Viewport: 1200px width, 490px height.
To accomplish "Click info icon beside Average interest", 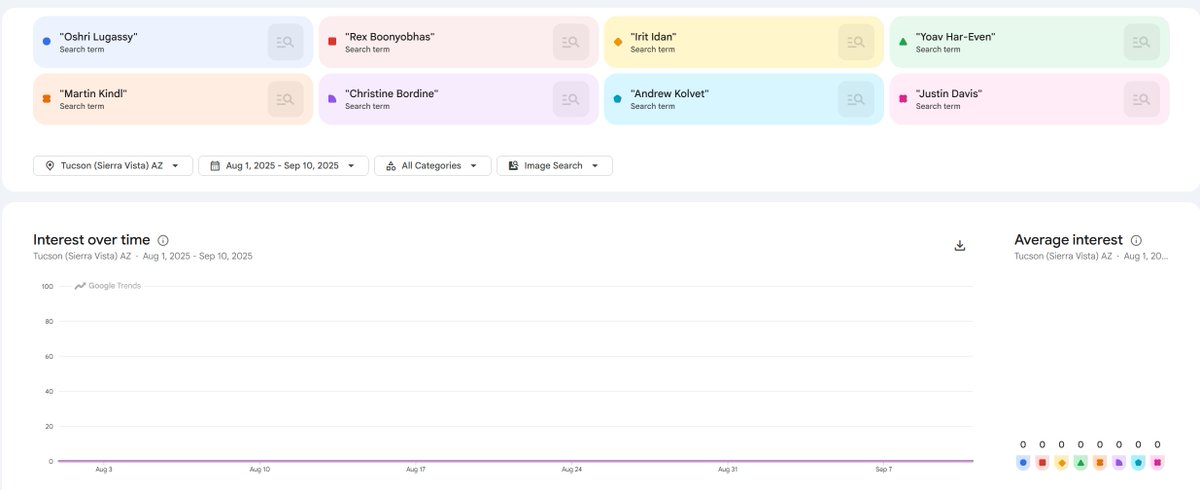I will coord(1136,240).
